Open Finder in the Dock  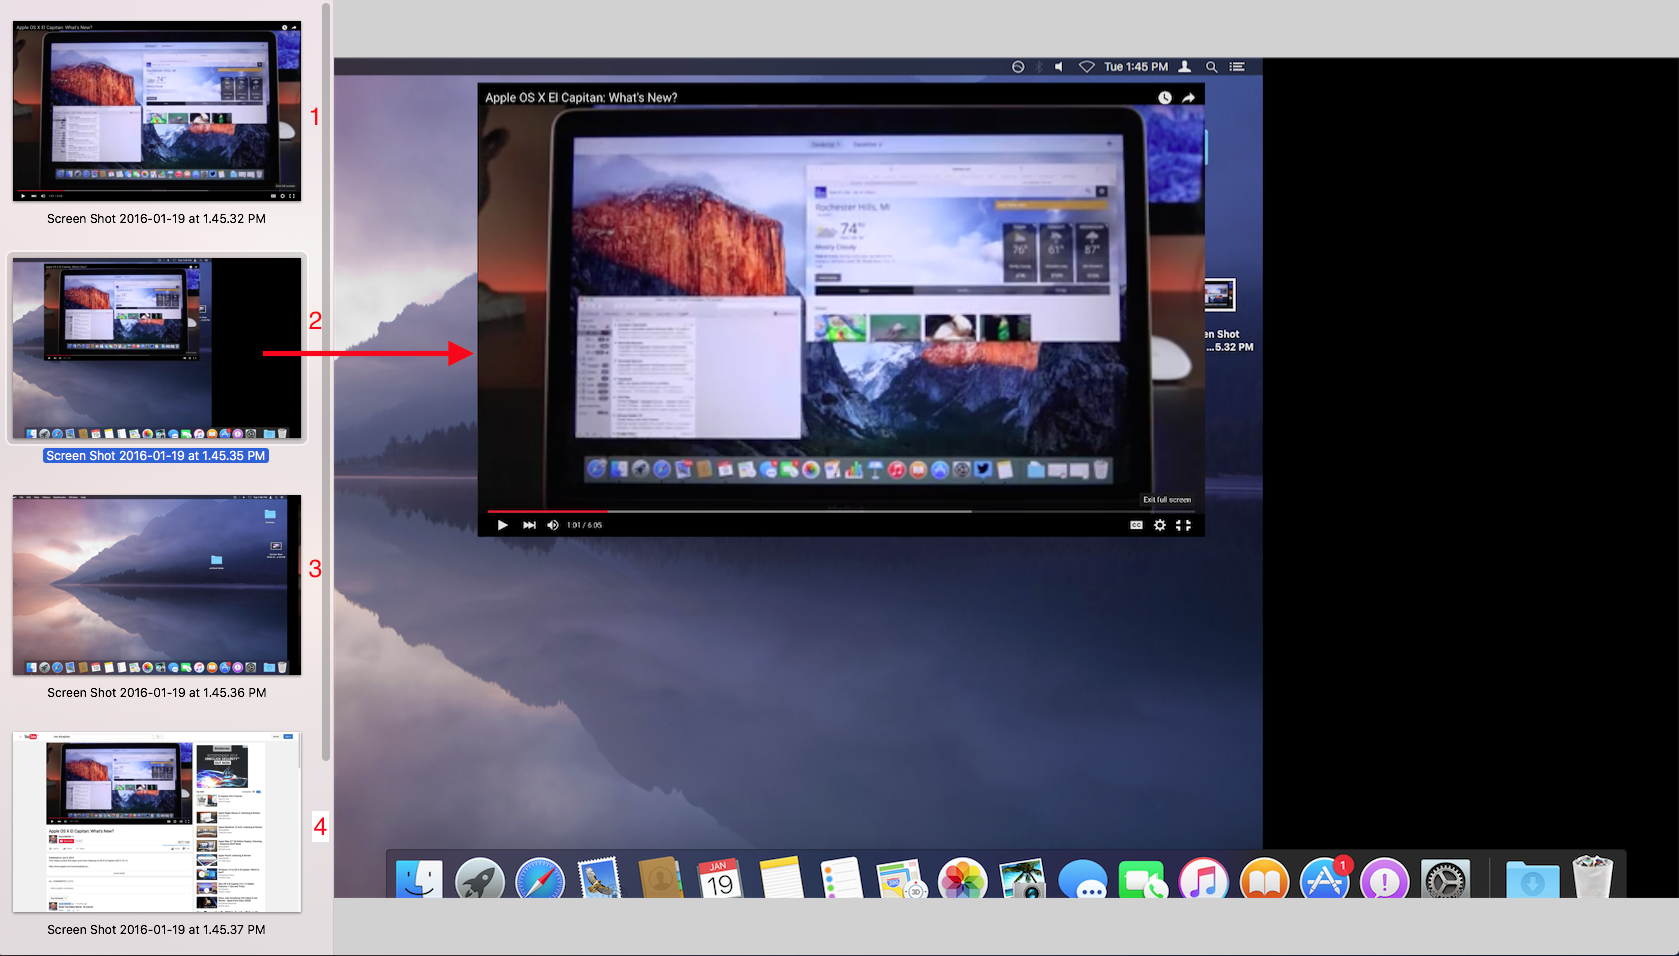click(418, 878)
